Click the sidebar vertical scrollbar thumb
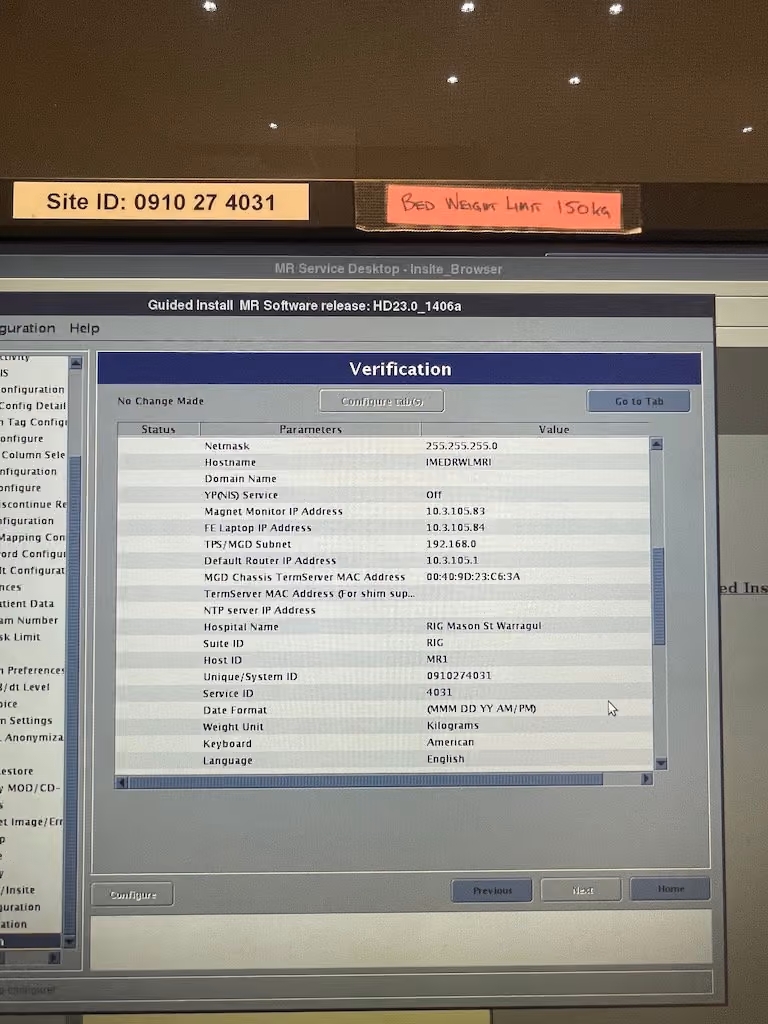This screenshot has width=768, height=1024. (x=72, y=696)
